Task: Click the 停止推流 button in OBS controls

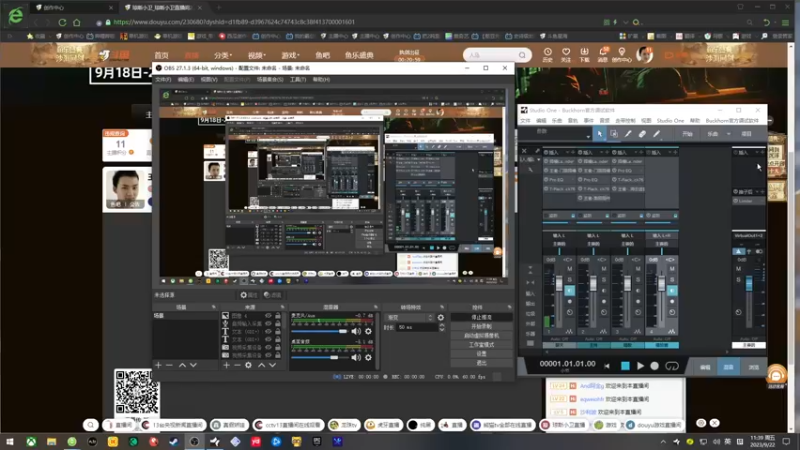Action: (481, 317)
